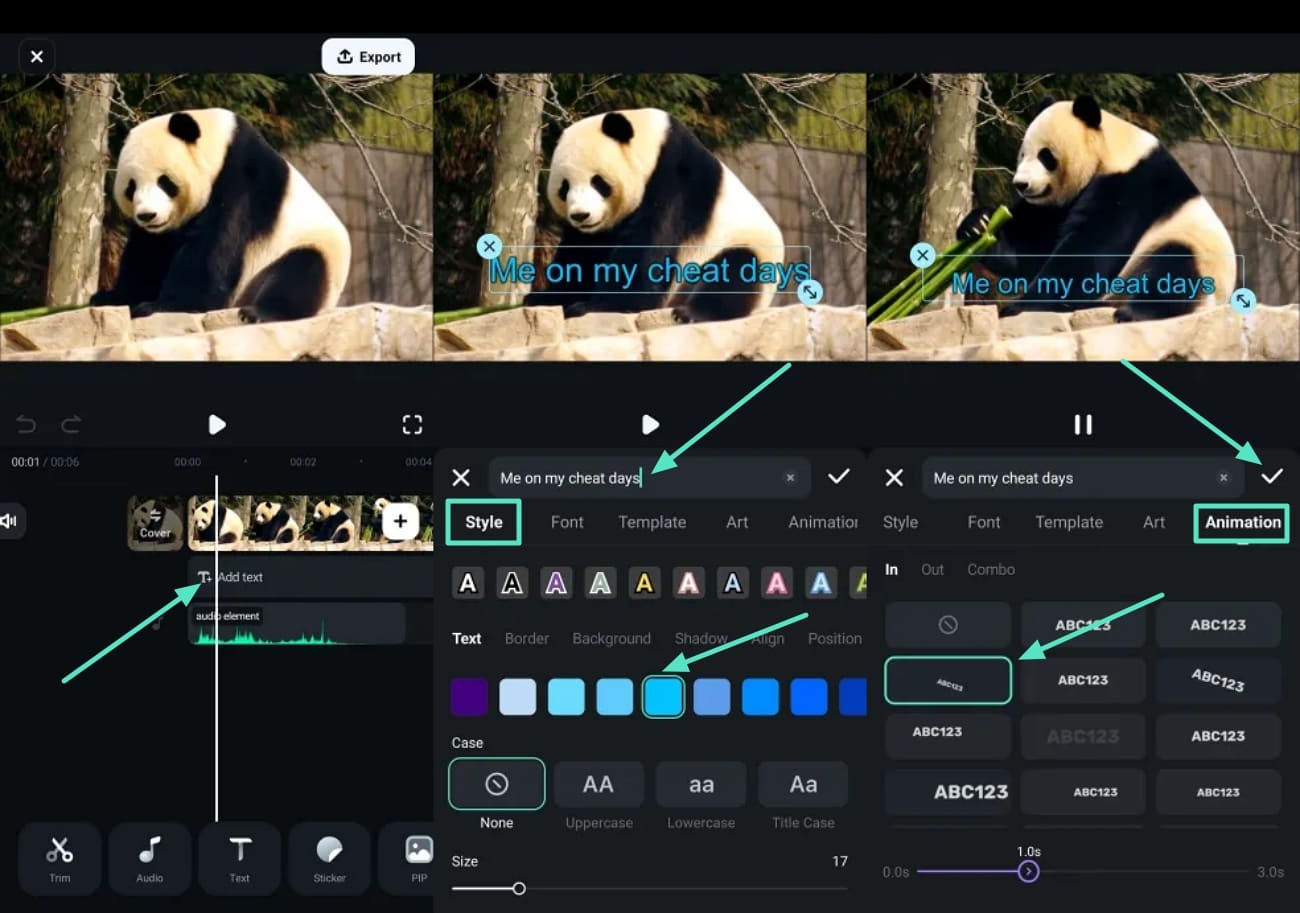Mute the track with speaker icon
Screen dimensions: 1300x913
(9, 521)
